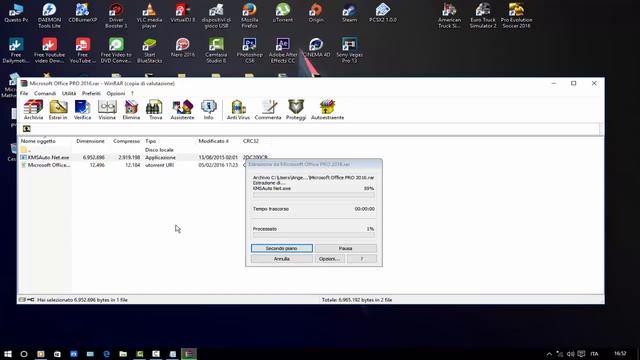Click the Secondo piano button

coord(282,248)
